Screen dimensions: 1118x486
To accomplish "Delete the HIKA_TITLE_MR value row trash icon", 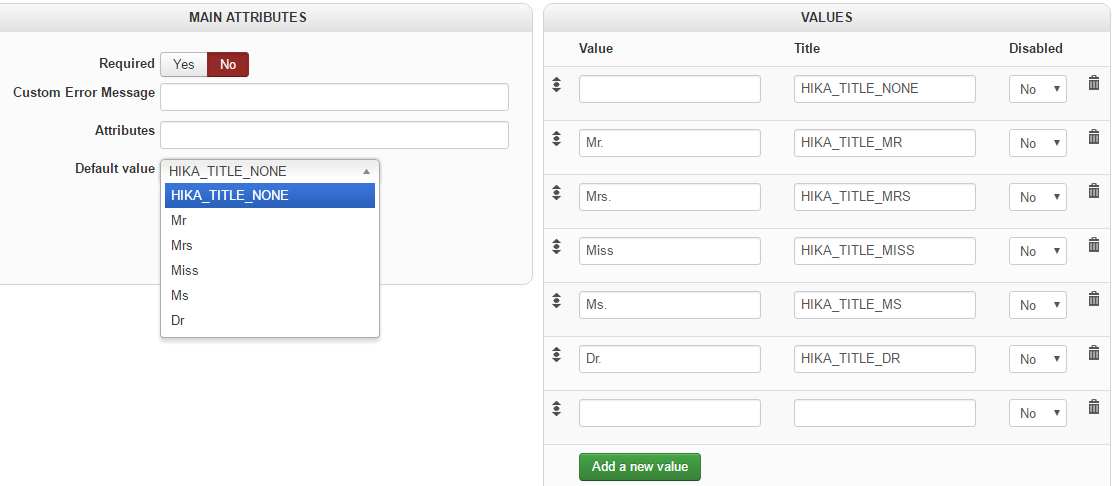I will coord(1094,137).
